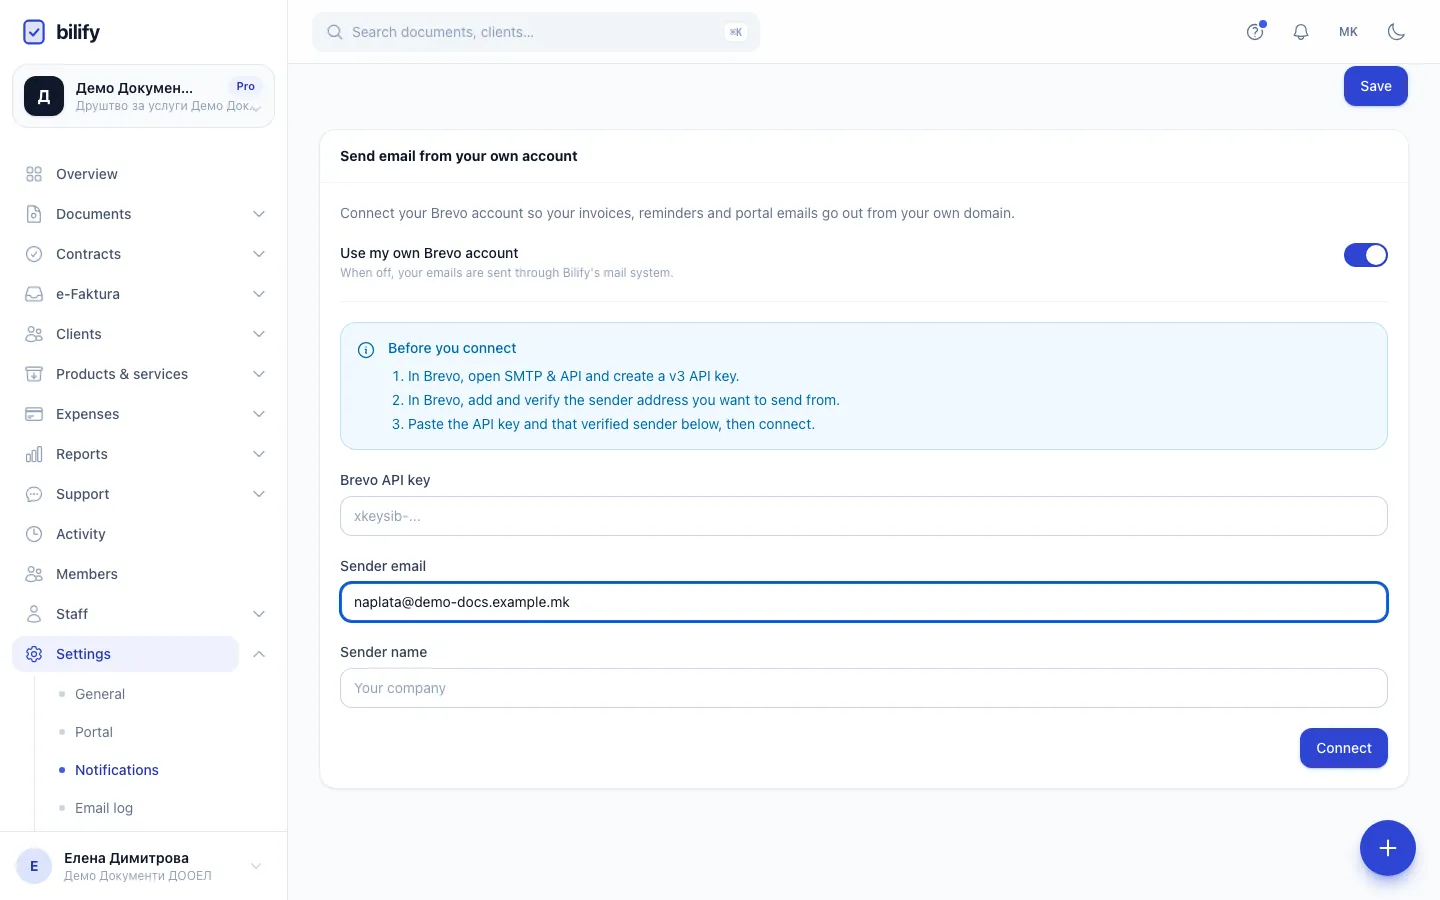This screenshot has height=900, width=1440.
Task: Open the Members menu label
Action: [87, 574]
